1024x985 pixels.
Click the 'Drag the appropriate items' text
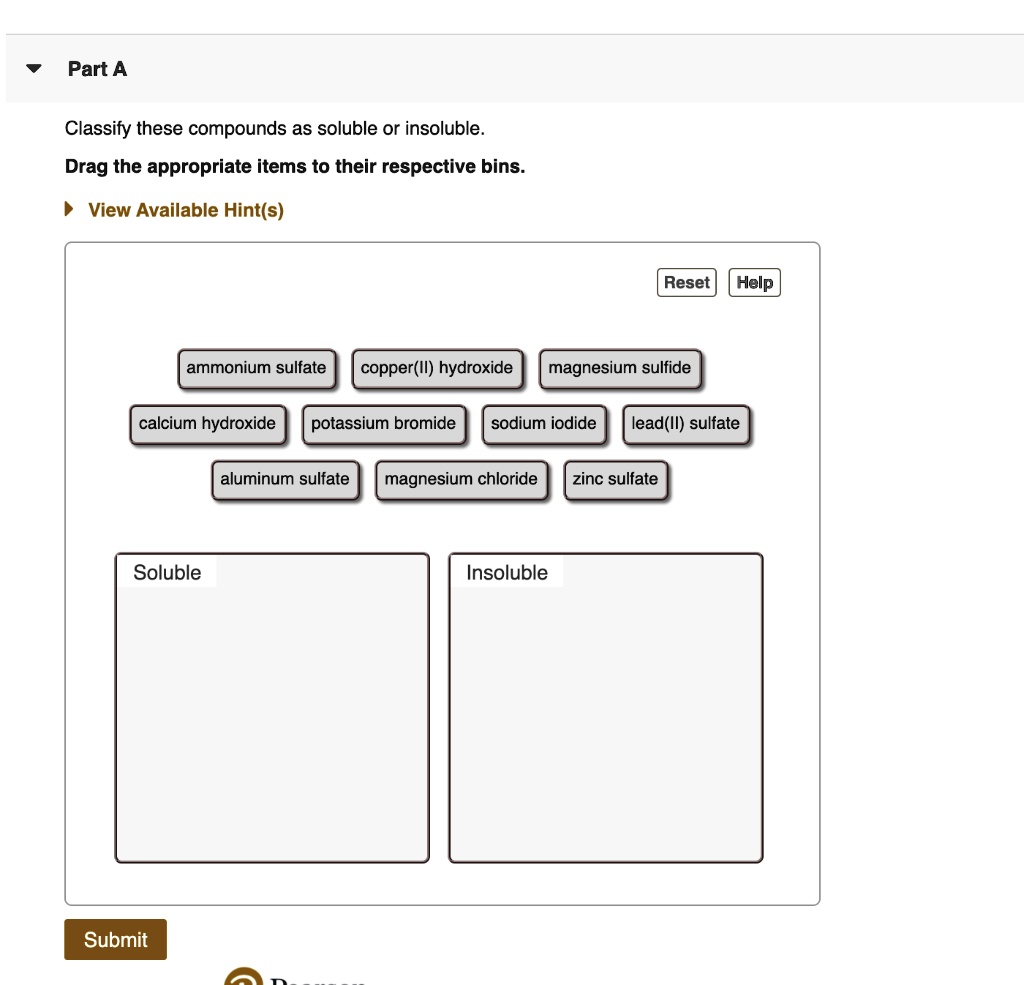[295, 166]
